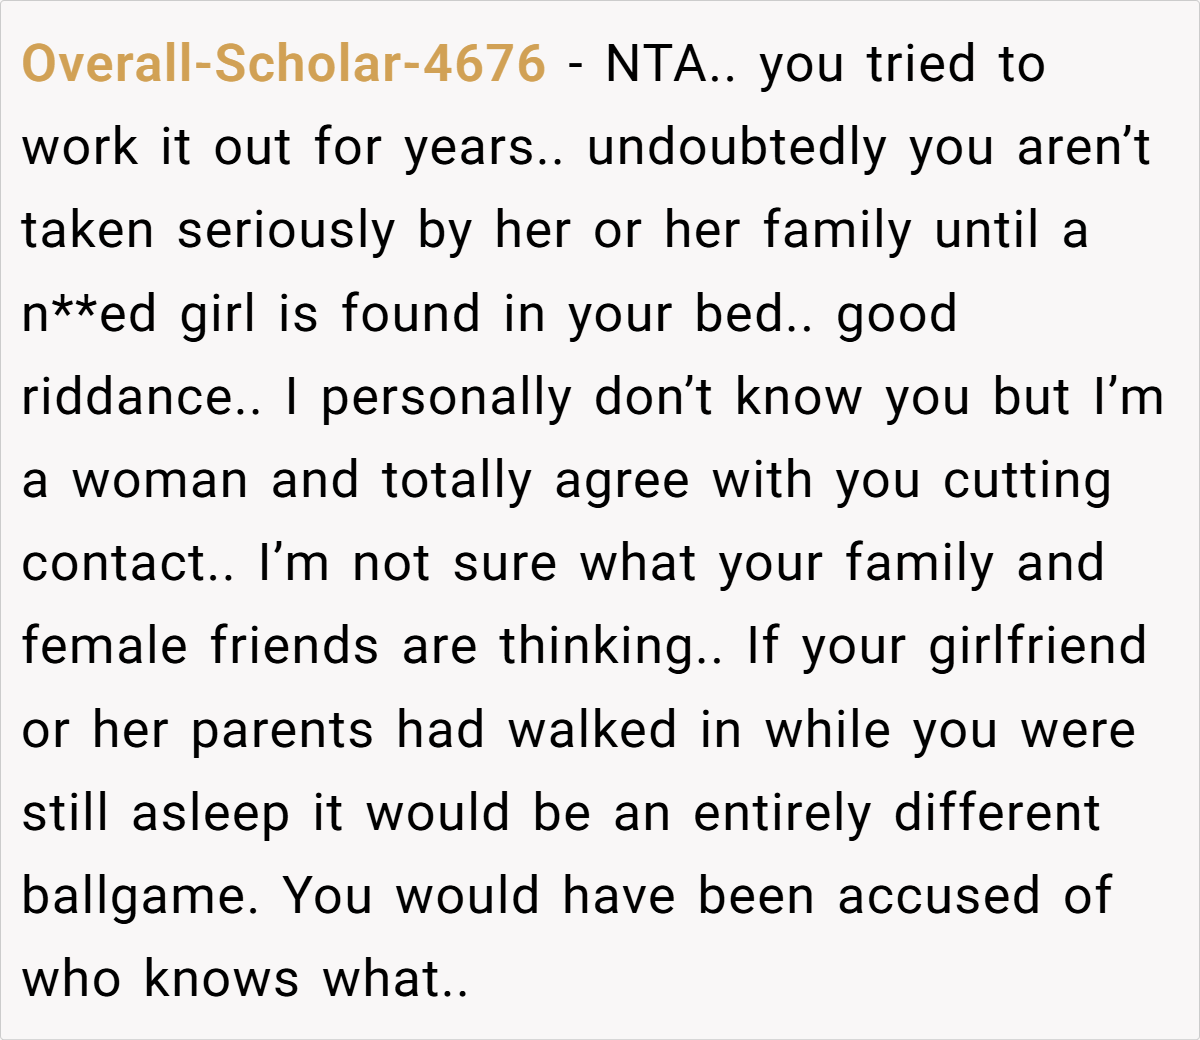Viewport: 1200px width, 1040px height.
Task: Click the word "riddance.." in the text
Action: coord(142,397)
